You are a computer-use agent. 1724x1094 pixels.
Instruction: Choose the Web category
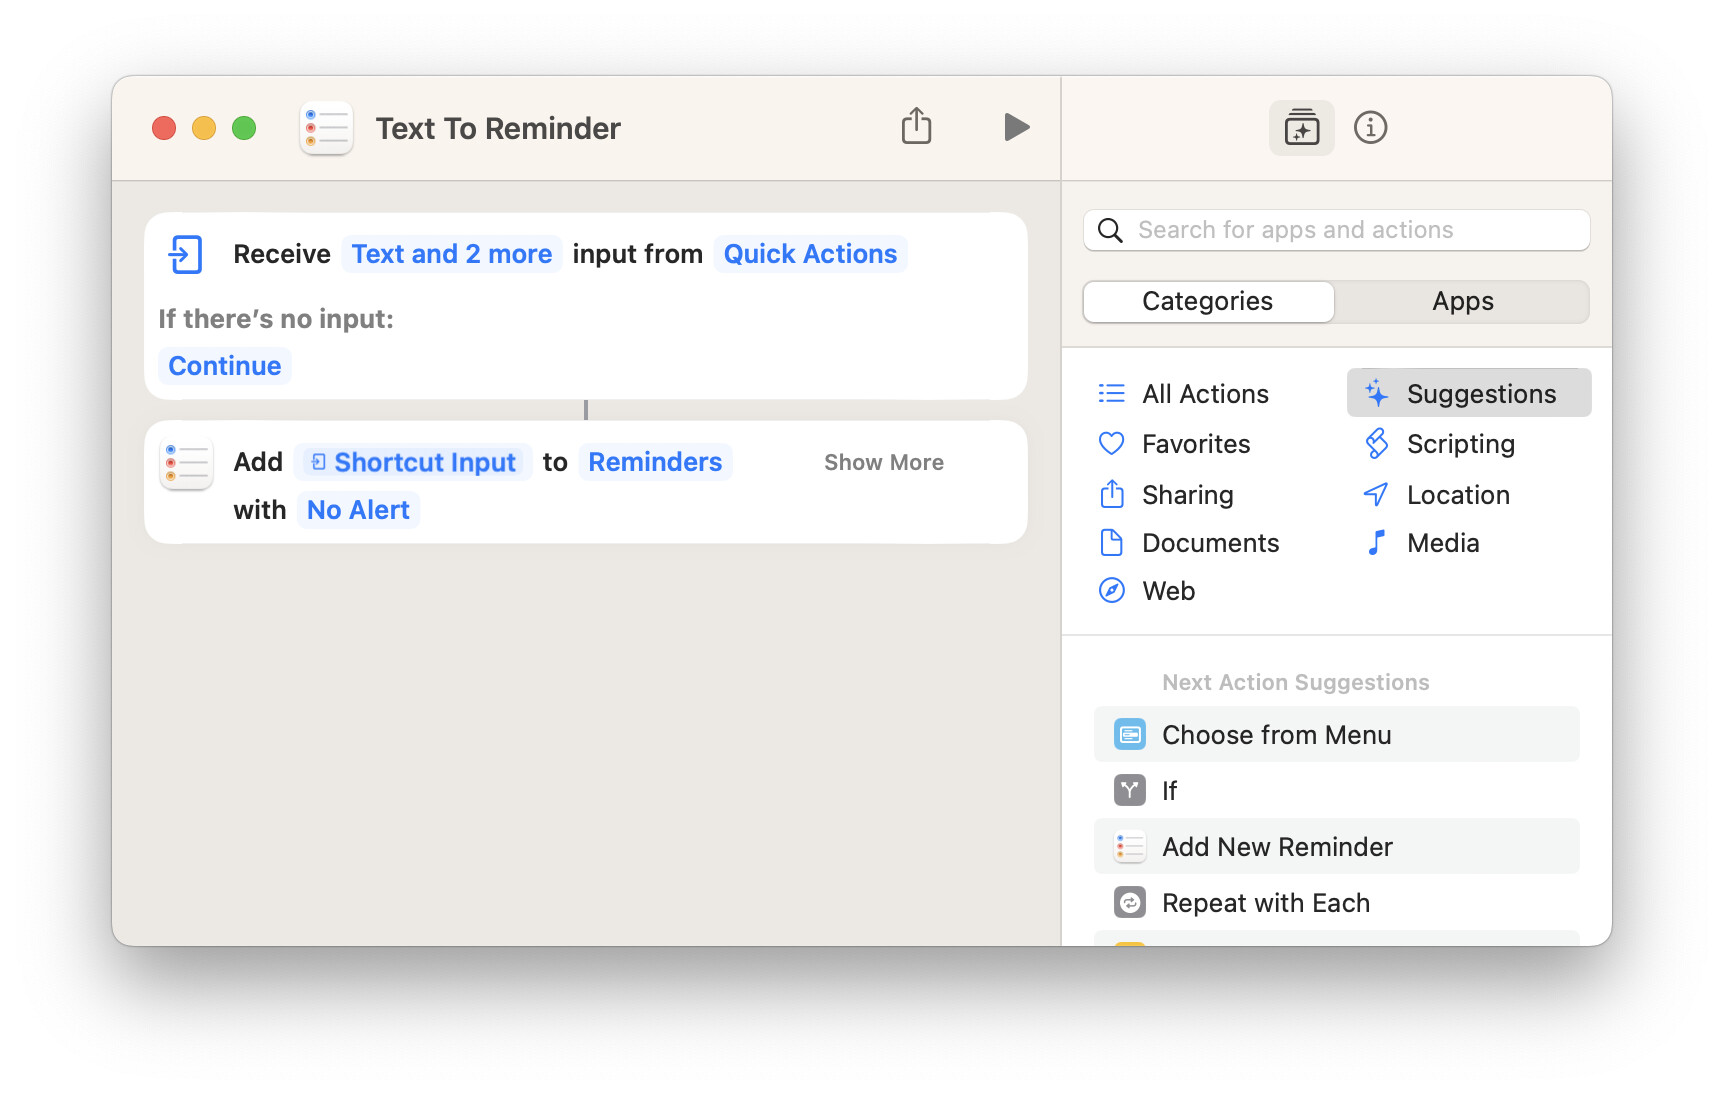point(1167,591)
